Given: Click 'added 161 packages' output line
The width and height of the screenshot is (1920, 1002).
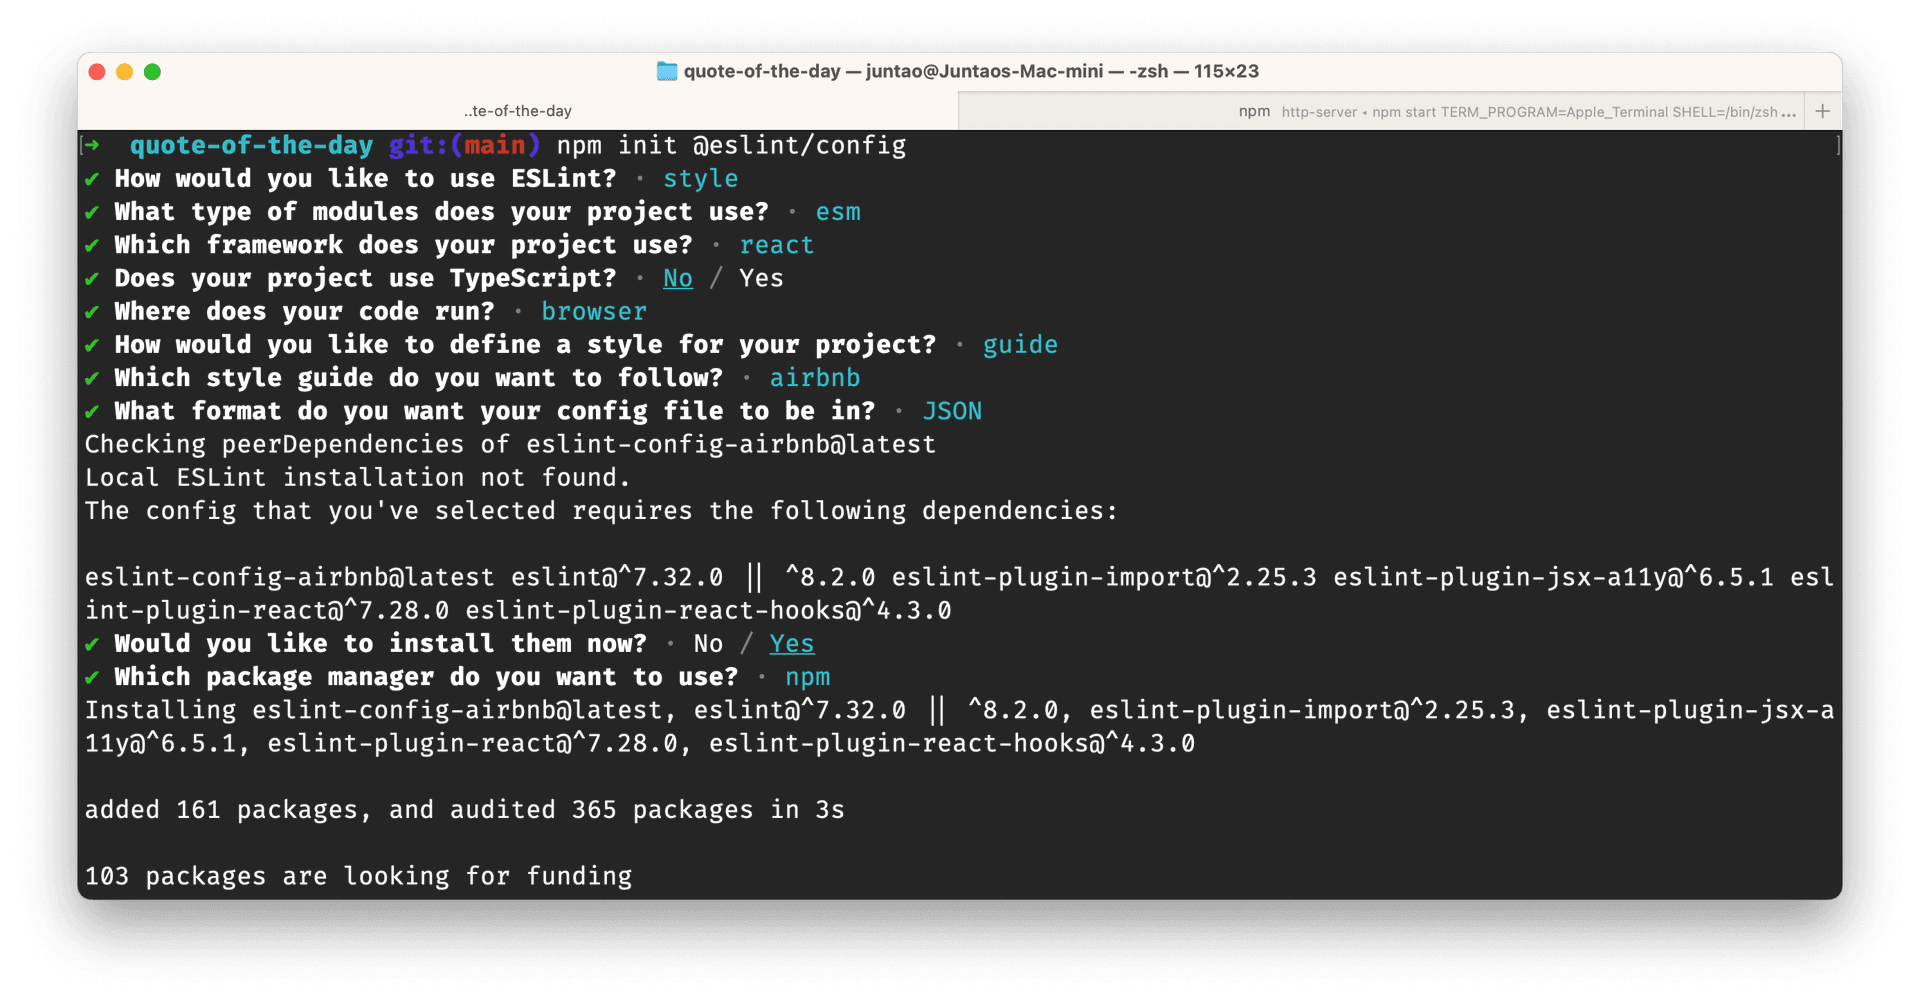Looking at the screenshot, I should [464, 810].
